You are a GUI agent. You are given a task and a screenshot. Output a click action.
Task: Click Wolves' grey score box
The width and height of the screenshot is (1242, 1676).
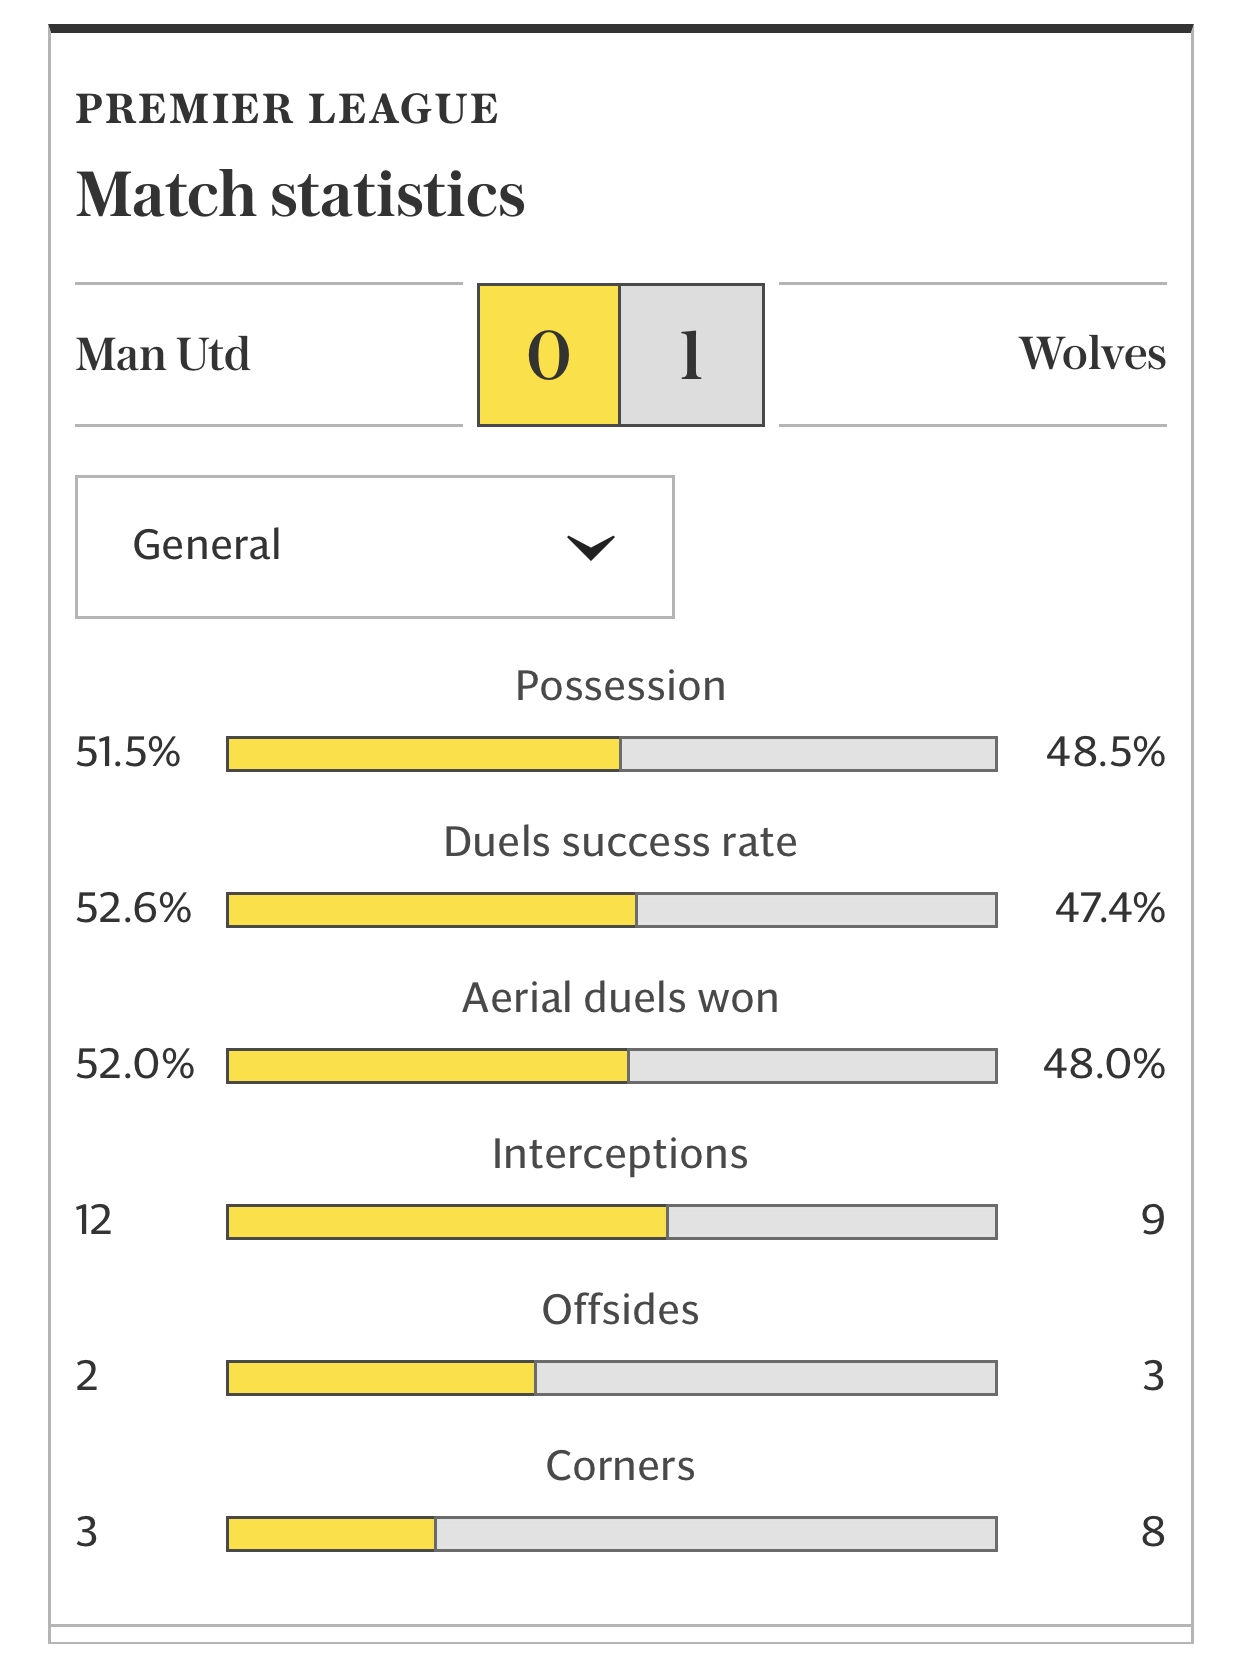(691, 355)
